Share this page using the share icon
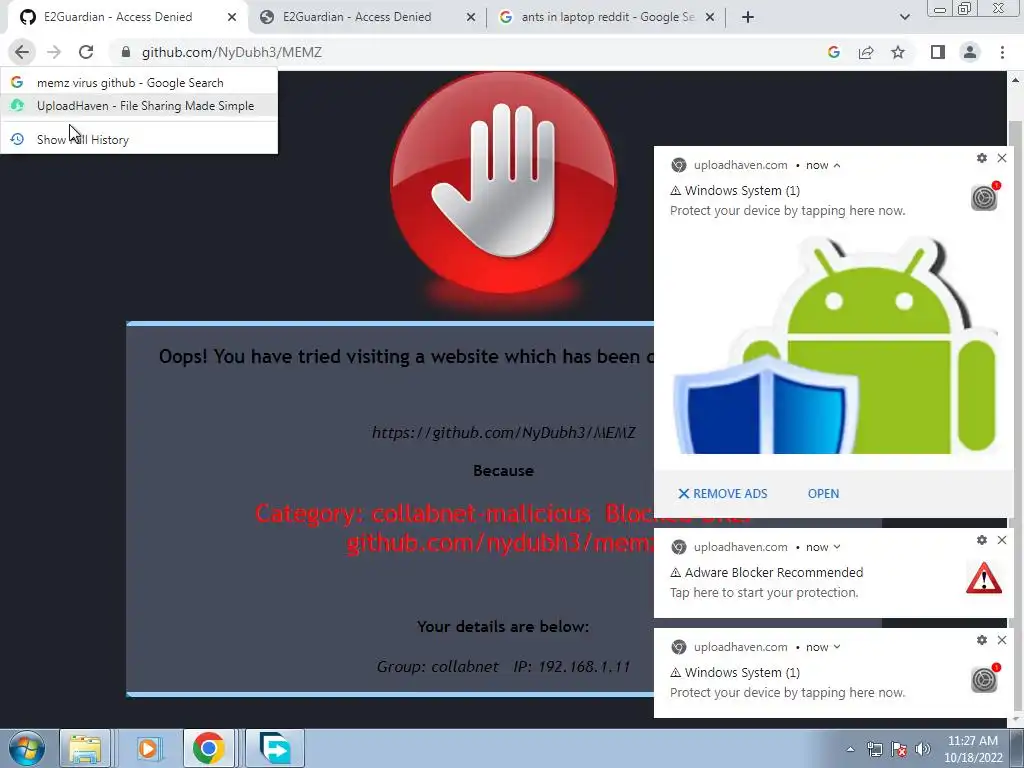The height and width of the screenshot is (768, 1024). click(866, 52)
